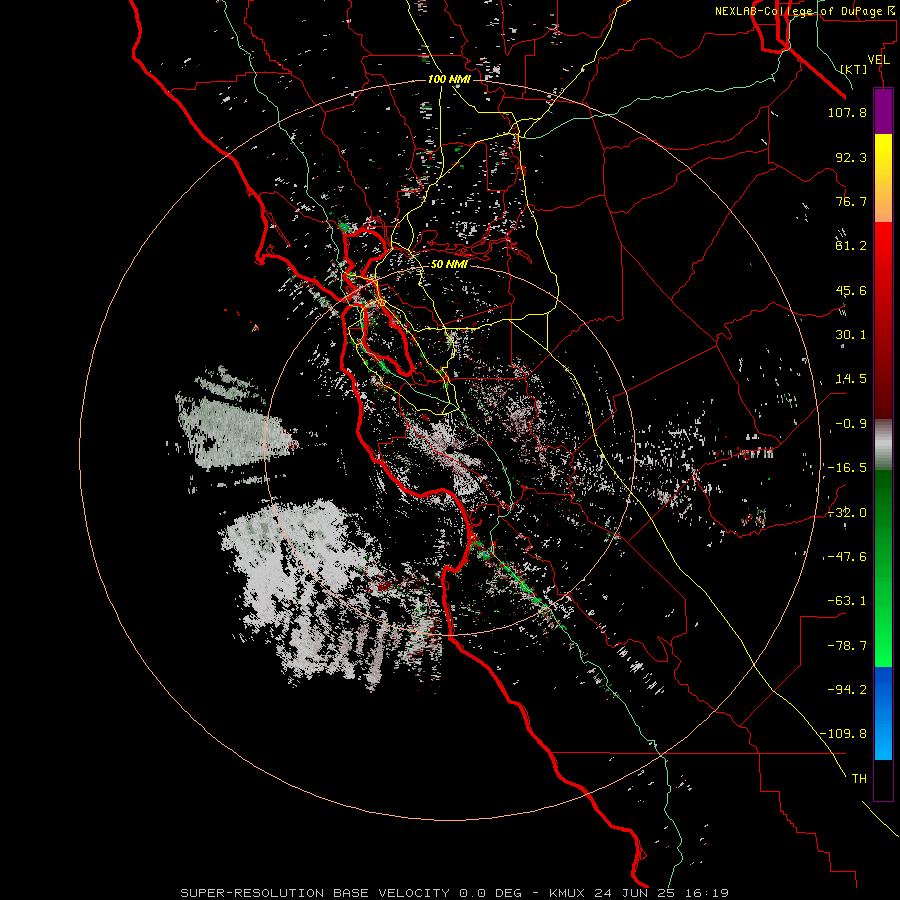
Task: Click the purple segment of the velocity color bar
Action: pyautogui.click(x=883, y=111)
